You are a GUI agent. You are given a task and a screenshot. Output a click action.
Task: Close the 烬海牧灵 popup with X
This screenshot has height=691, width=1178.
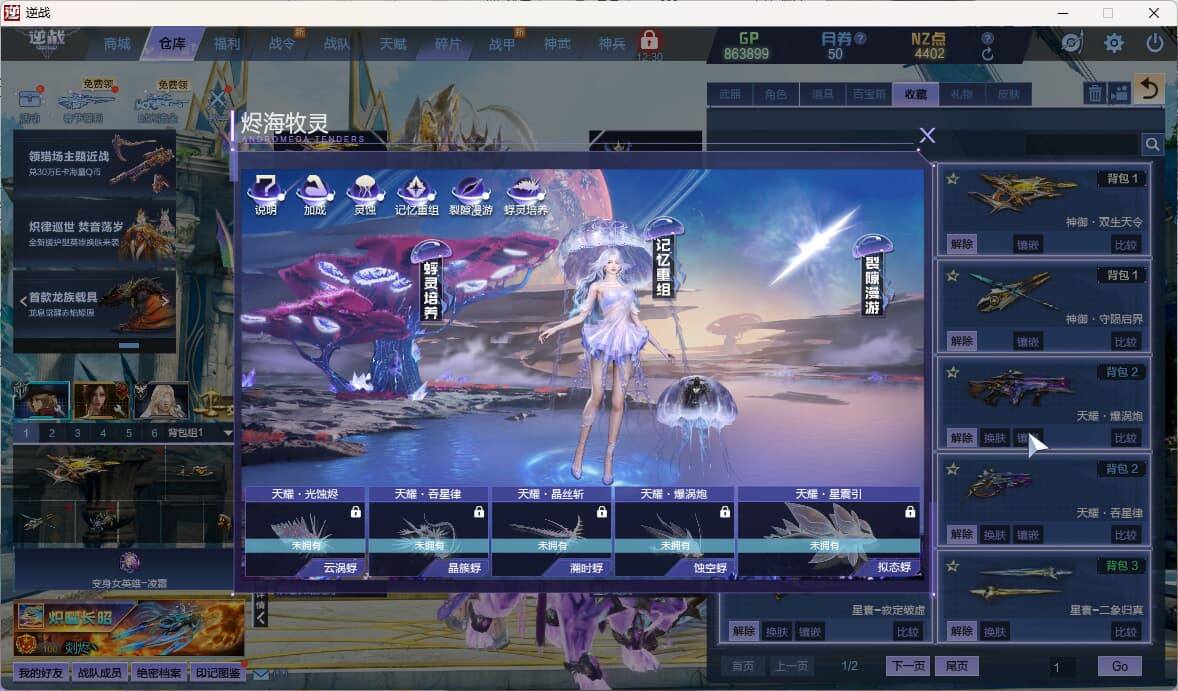click(x=927, y=134)
